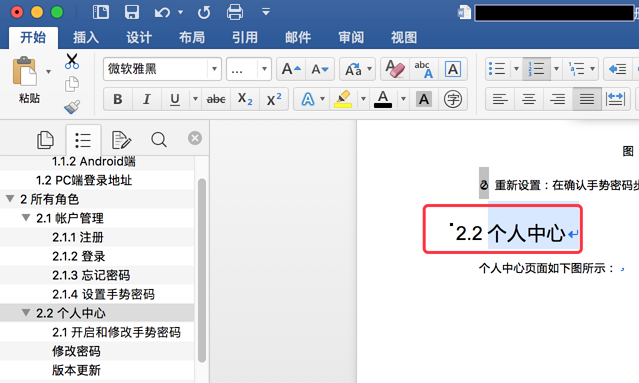The height and width of the screenshot is (383, 639).
Task: Click the Copy icon
Action: coord(72,84)
